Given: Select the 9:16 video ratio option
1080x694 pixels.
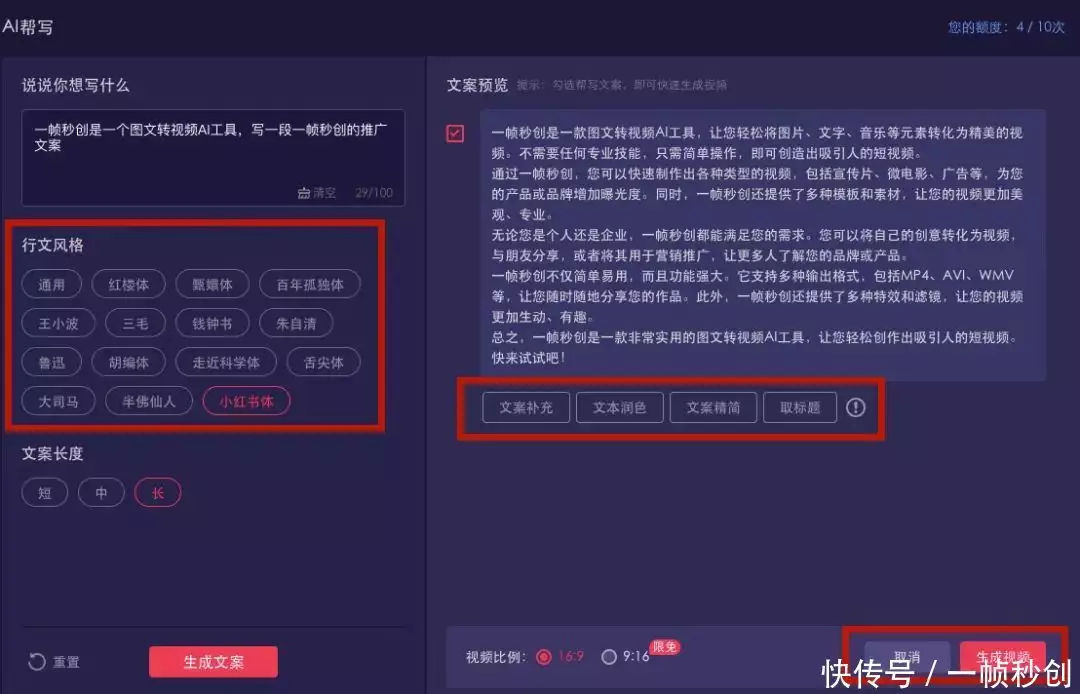Looking at the screenshot, I should (x=610, y=658).
